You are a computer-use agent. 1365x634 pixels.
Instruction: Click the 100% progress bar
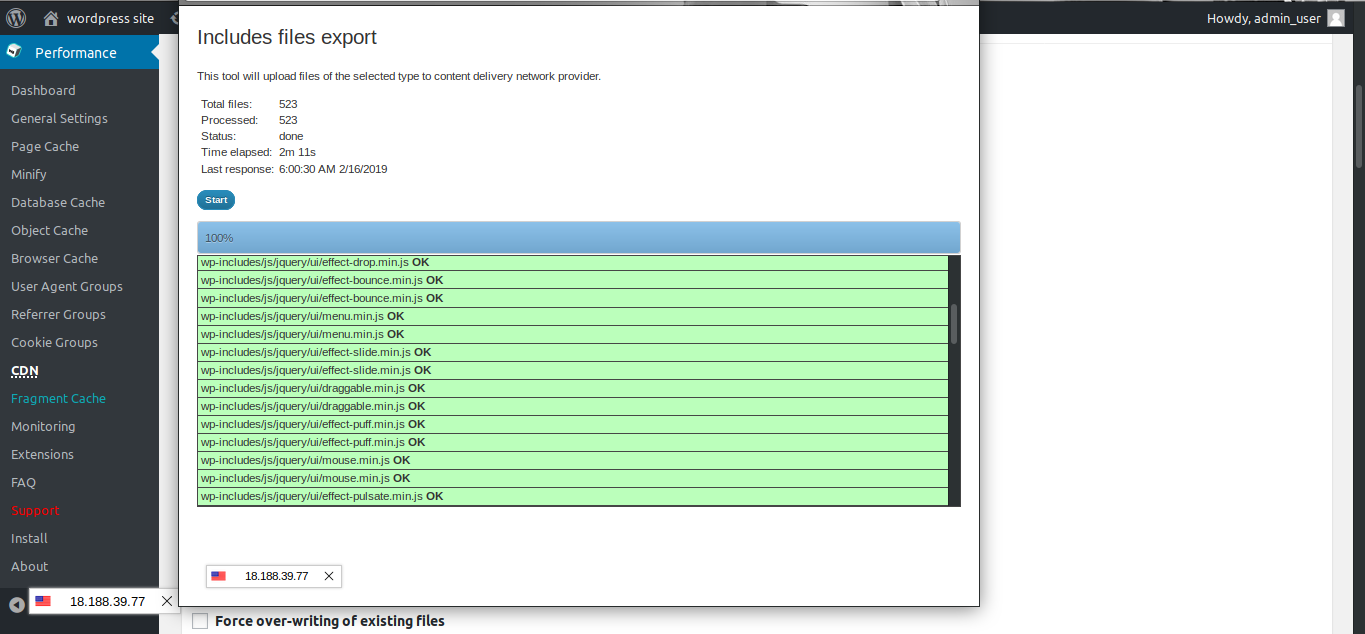click(578, 237)
